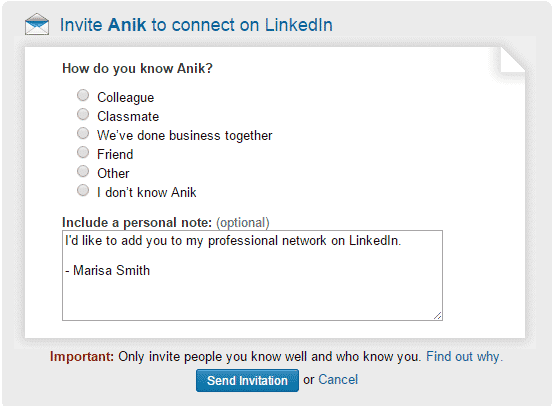The width and height of the screenshot is (553, 406).
Task: Select the Colleague radio button
Action: 83,95
